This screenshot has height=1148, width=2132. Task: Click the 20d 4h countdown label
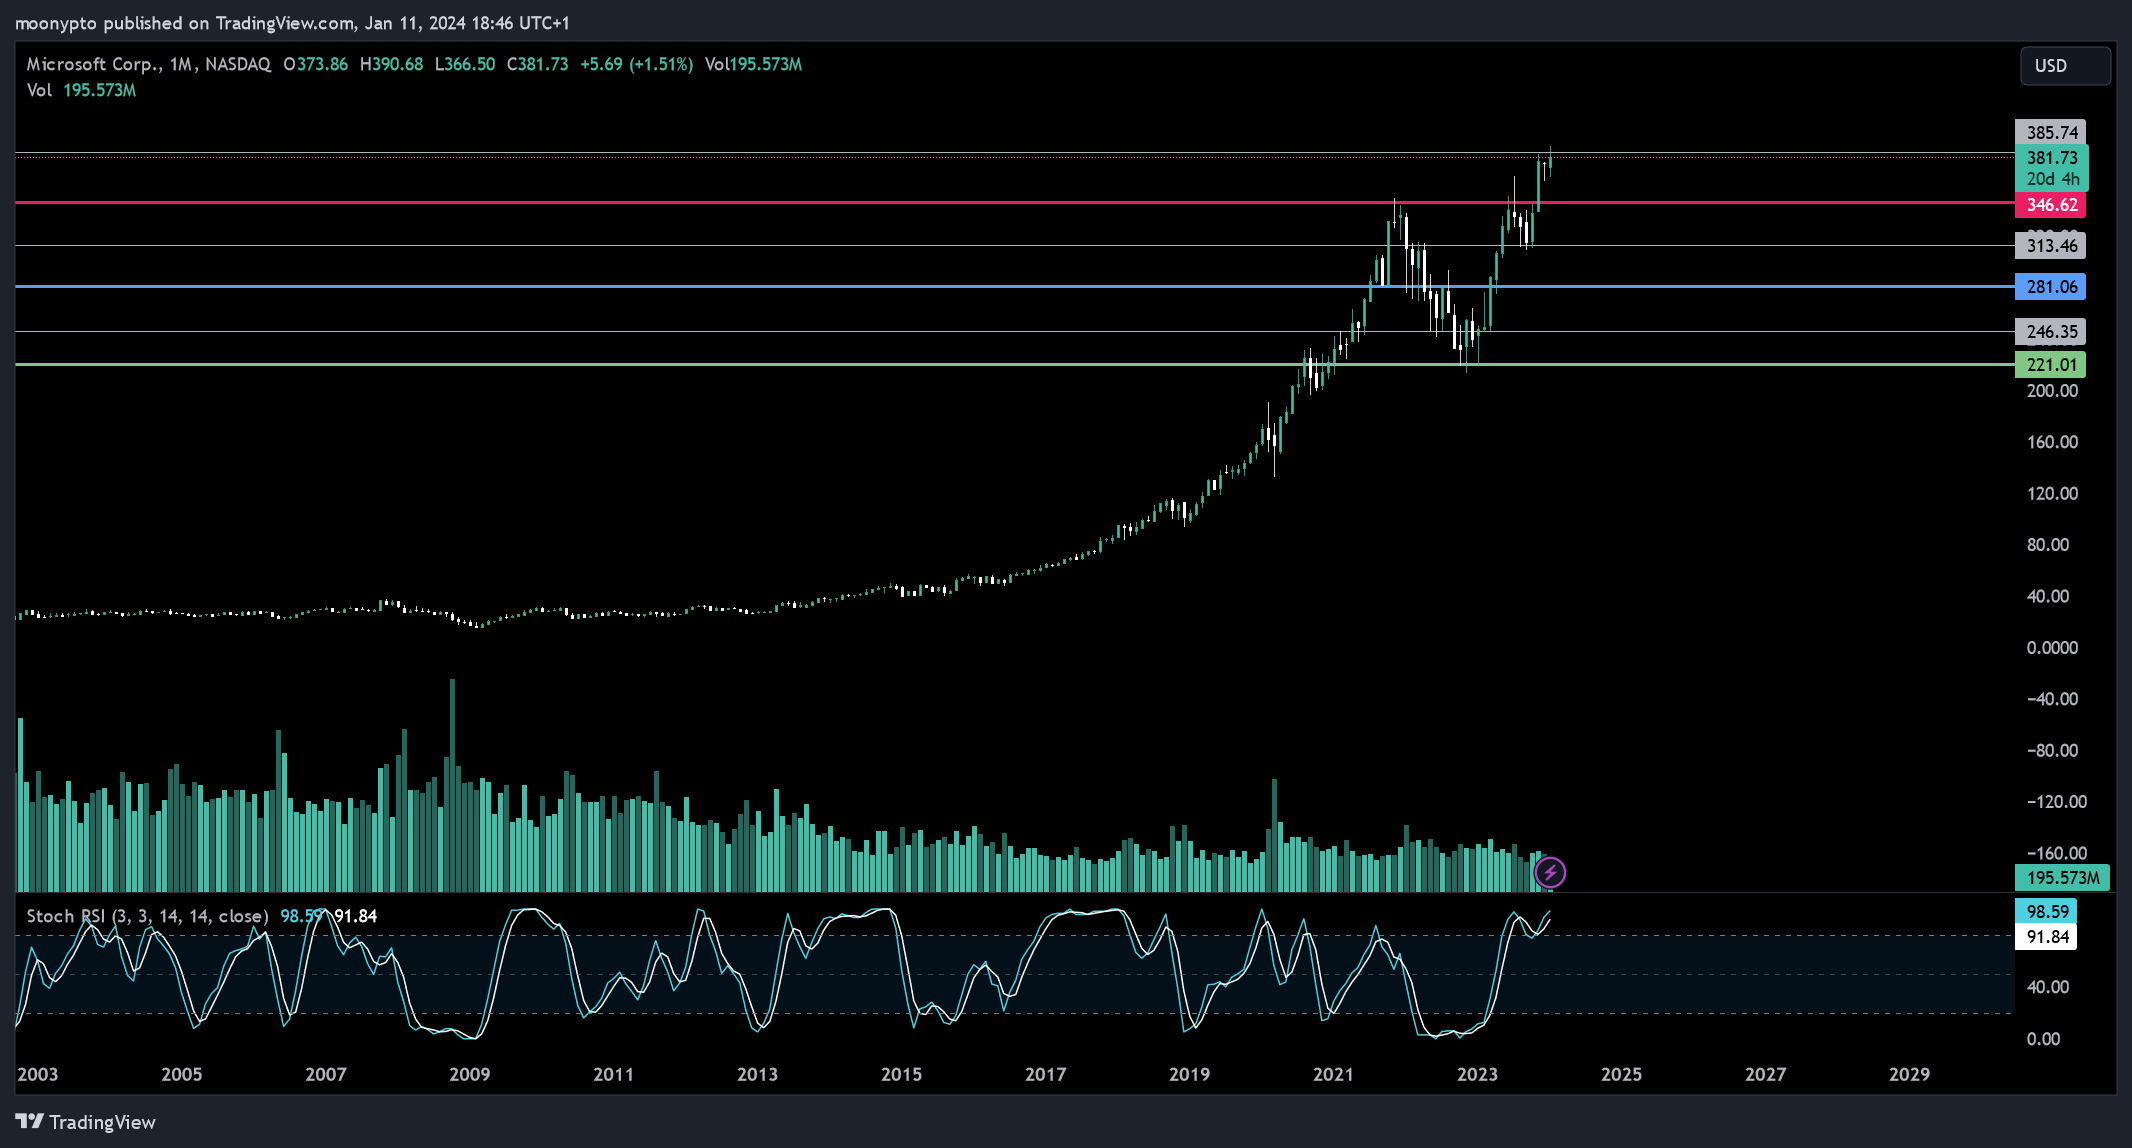[x=2052, y=179]
